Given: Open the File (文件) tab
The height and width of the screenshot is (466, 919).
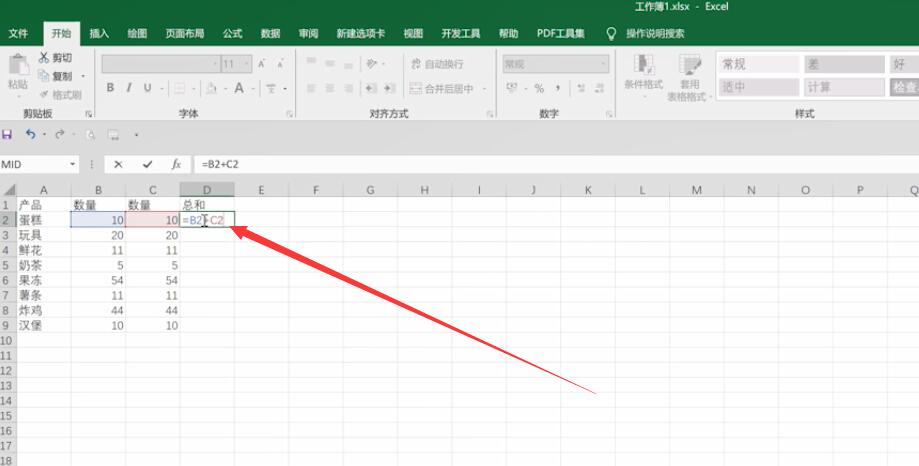Looking at the screenshot, I should pos(18,33).
